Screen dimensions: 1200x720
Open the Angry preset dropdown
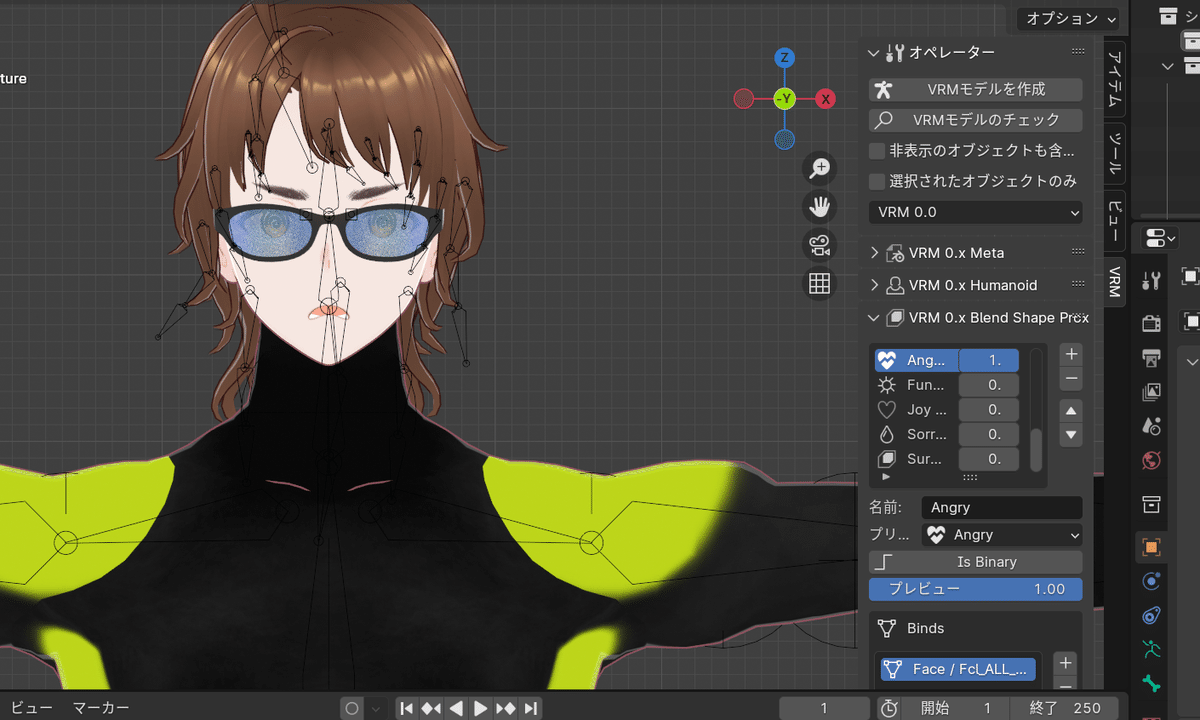tap(1002, 535)
